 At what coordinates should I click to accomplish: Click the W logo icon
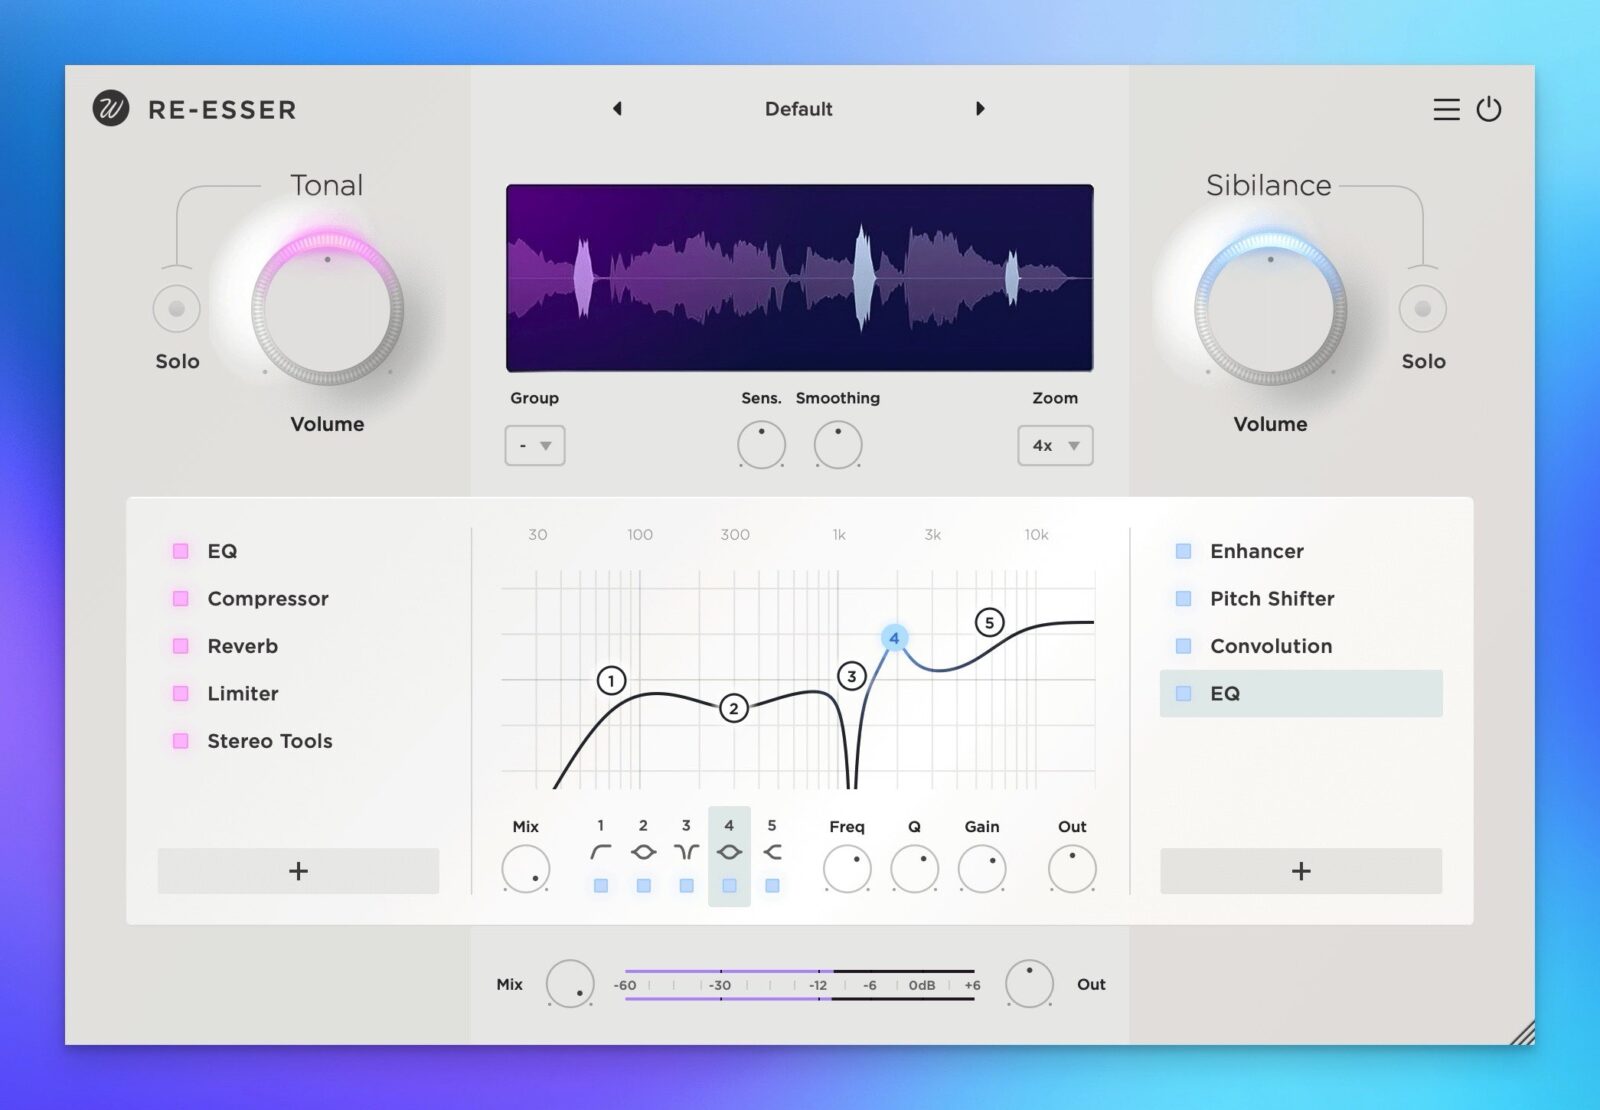point(111,108)
